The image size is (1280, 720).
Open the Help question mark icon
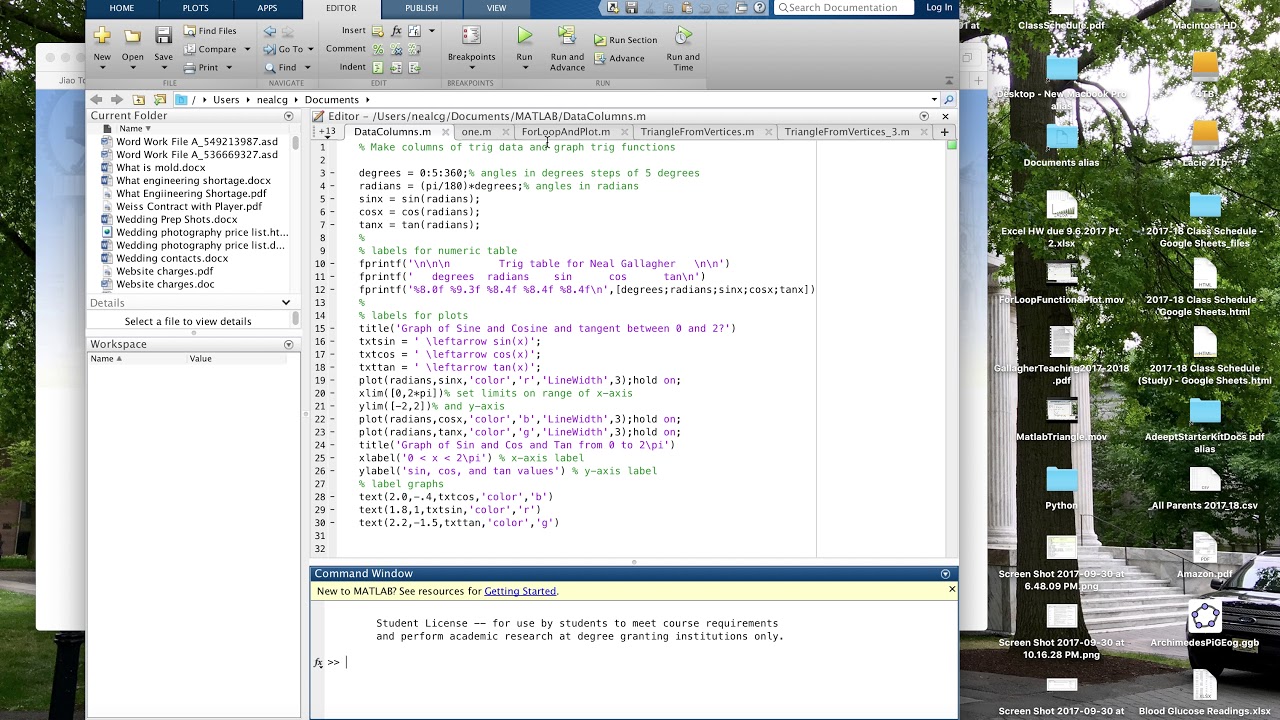click(760, 8)
